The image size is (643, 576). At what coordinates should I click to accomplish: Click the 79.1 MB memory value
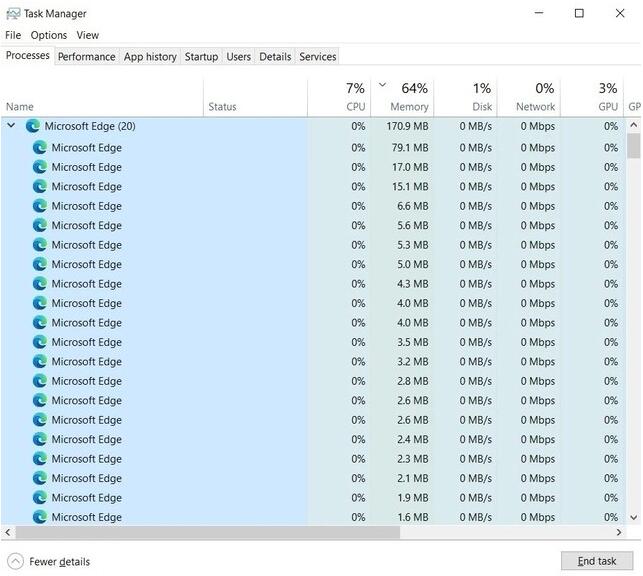[410, 148]
